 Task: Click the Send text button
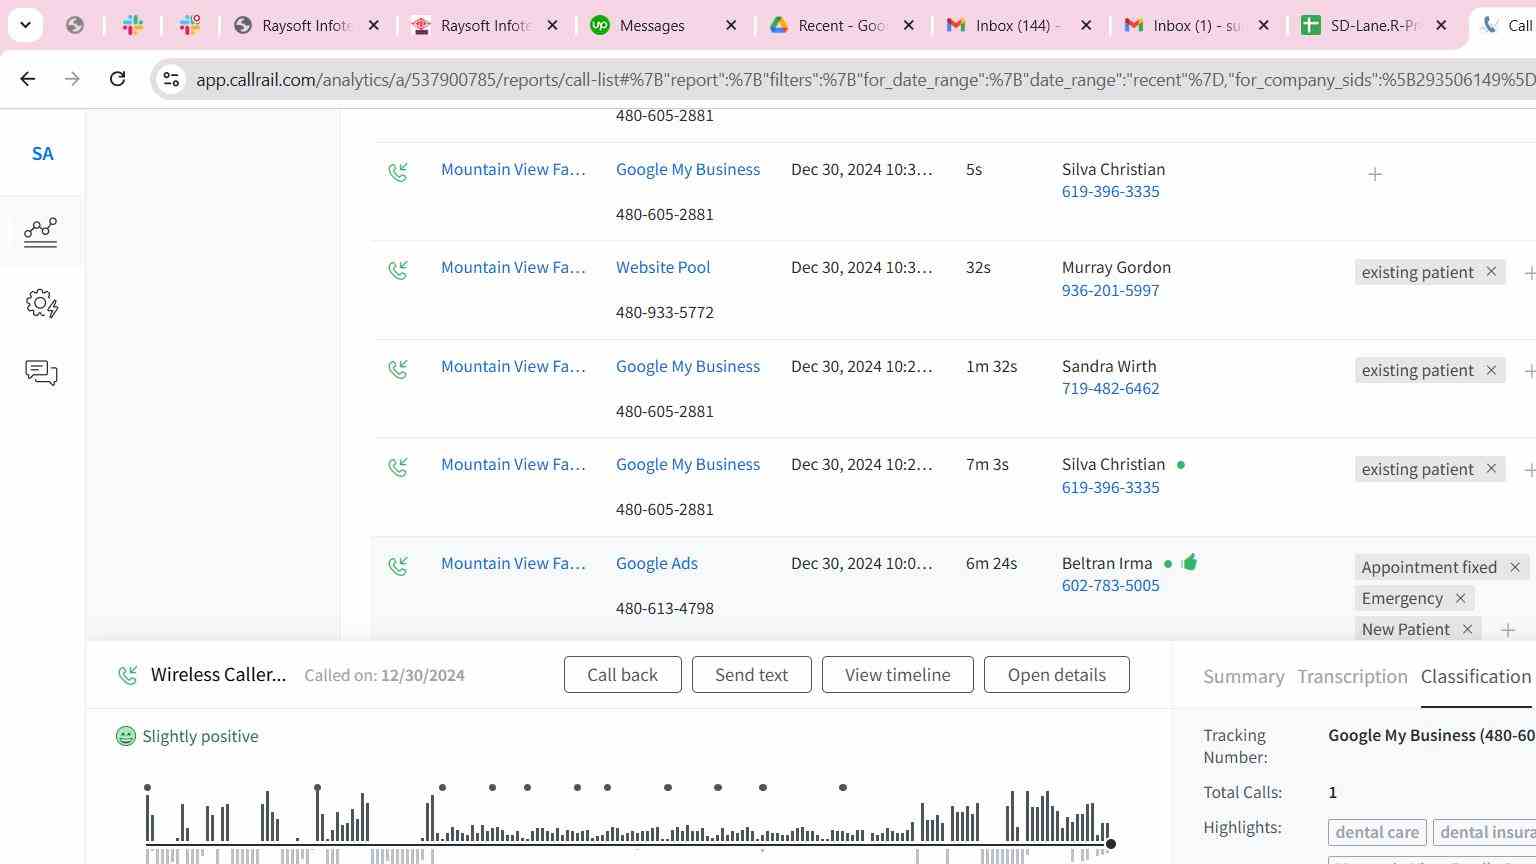[x=752, y=675]
